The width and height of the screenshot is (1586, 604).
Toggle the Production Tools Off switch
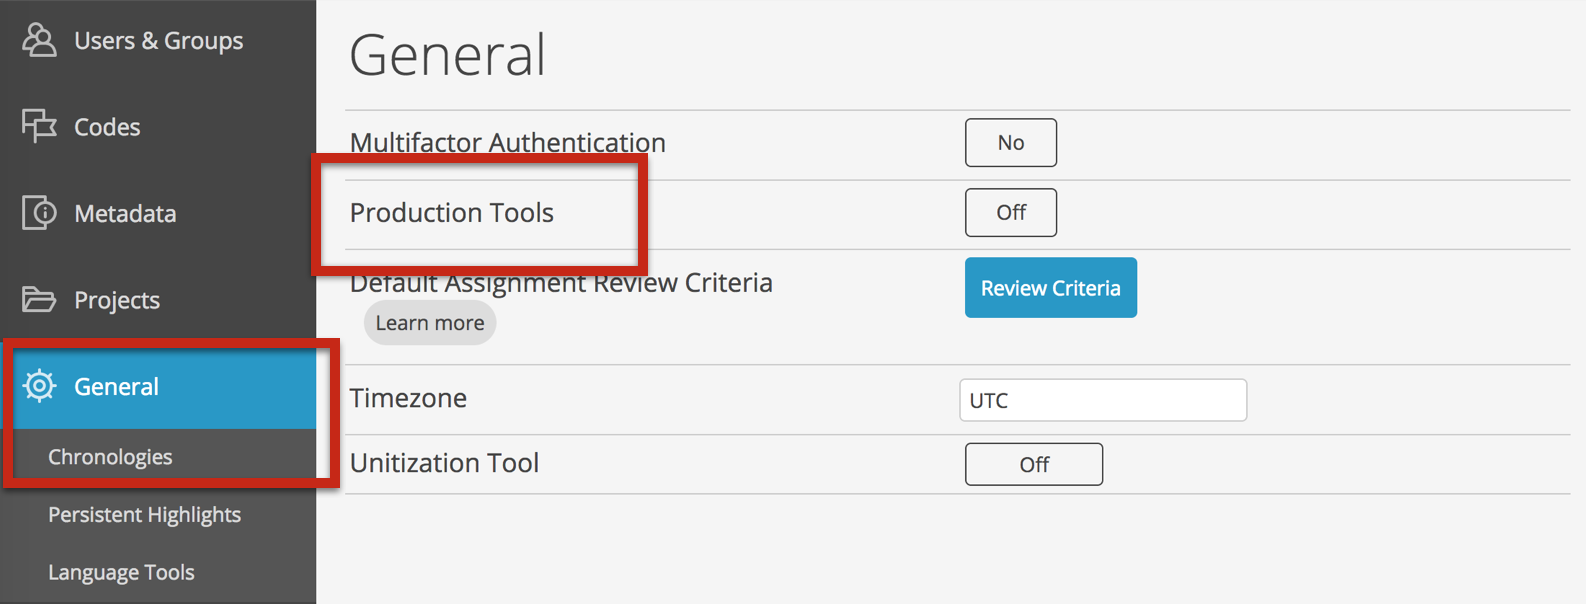[1011, 213]
